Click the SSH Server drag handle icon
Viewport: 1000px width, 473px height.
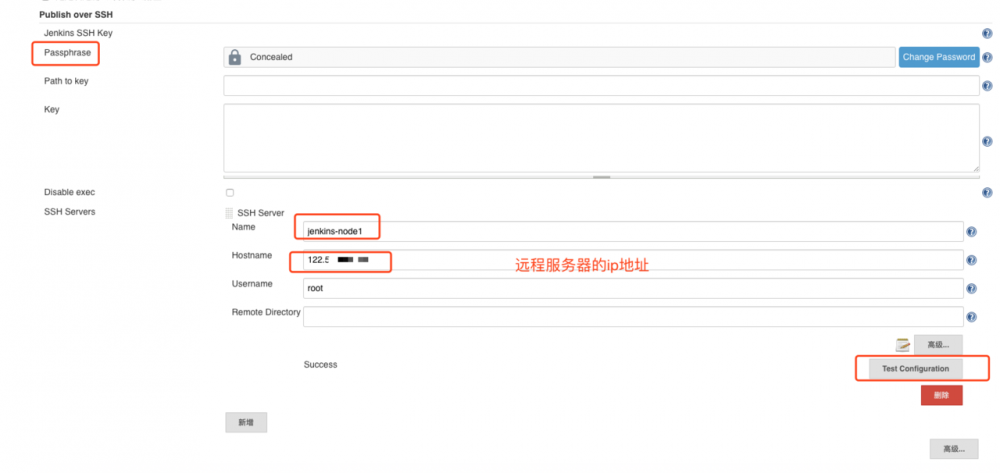tap(229, 214)
